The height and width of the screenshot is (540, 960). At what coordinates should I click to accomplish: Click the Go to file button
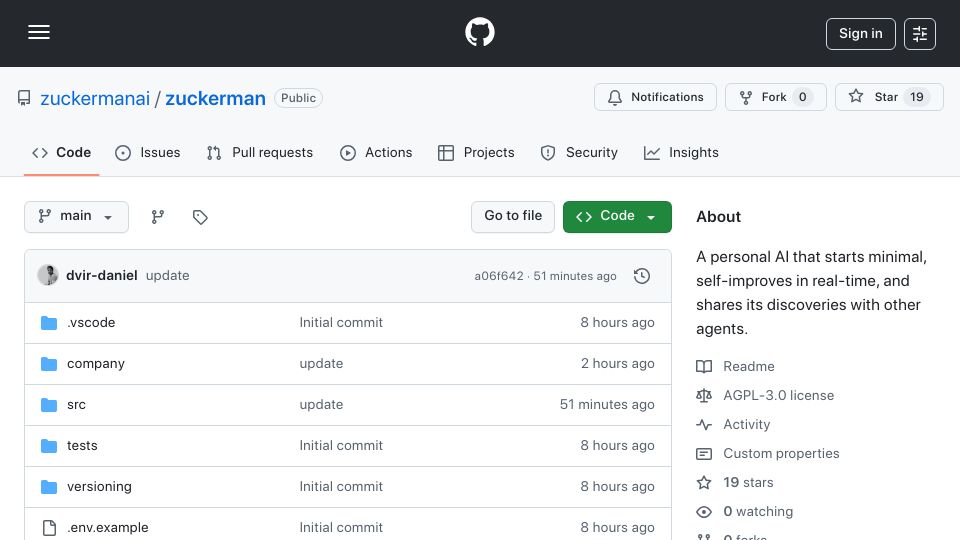(x=512, y=217)
